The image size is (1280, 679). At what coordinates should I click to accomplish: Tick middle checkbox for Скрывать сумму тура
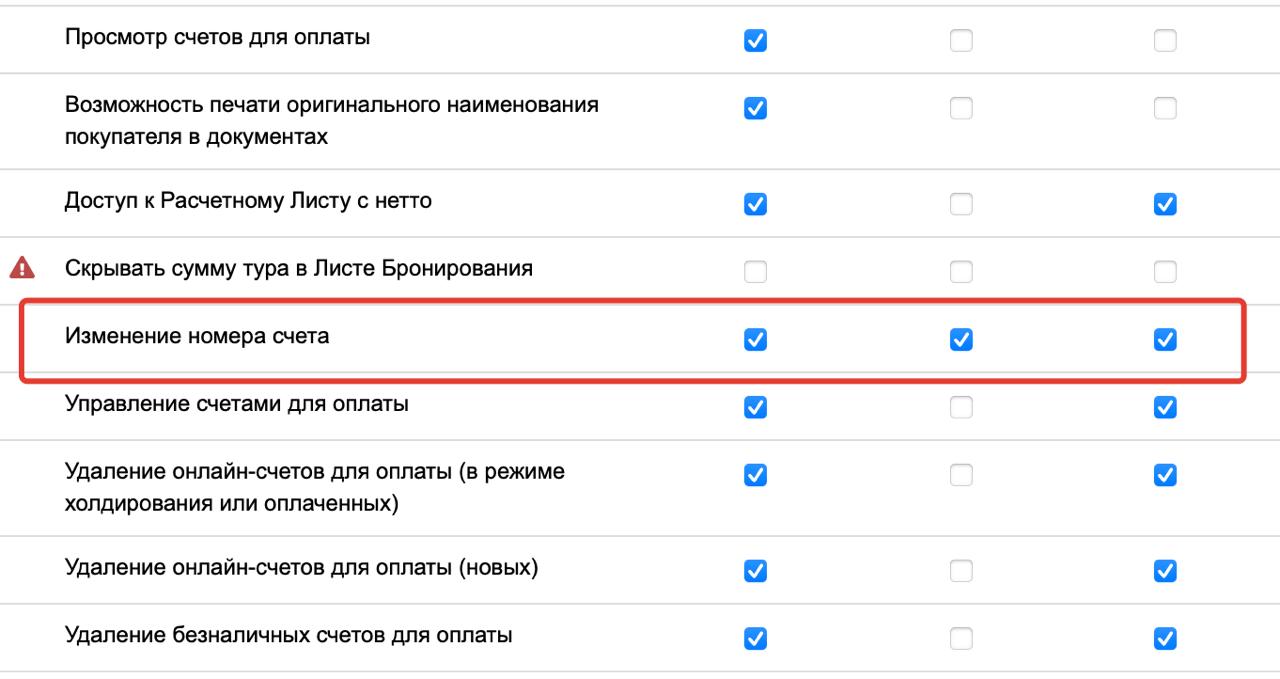tap(961, 272)
